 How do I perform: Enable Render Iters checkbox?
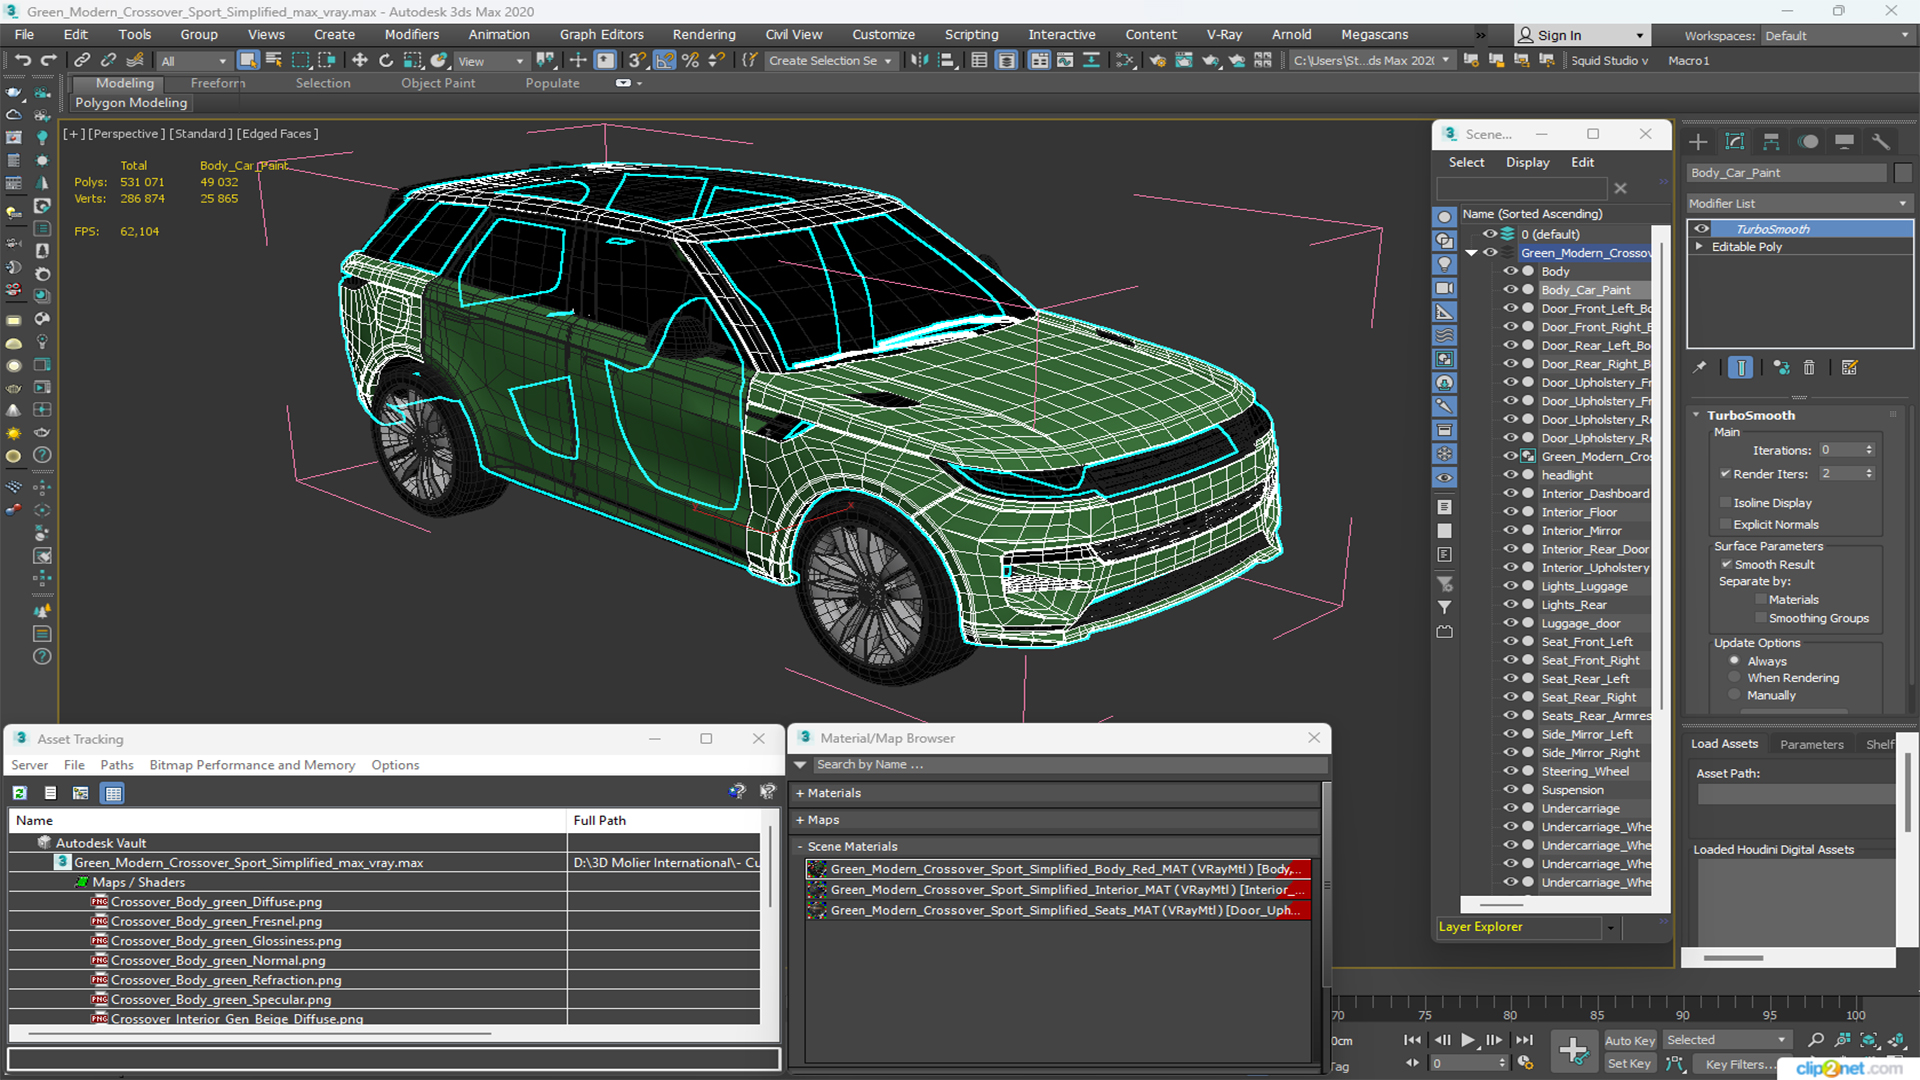[1725, 474]
